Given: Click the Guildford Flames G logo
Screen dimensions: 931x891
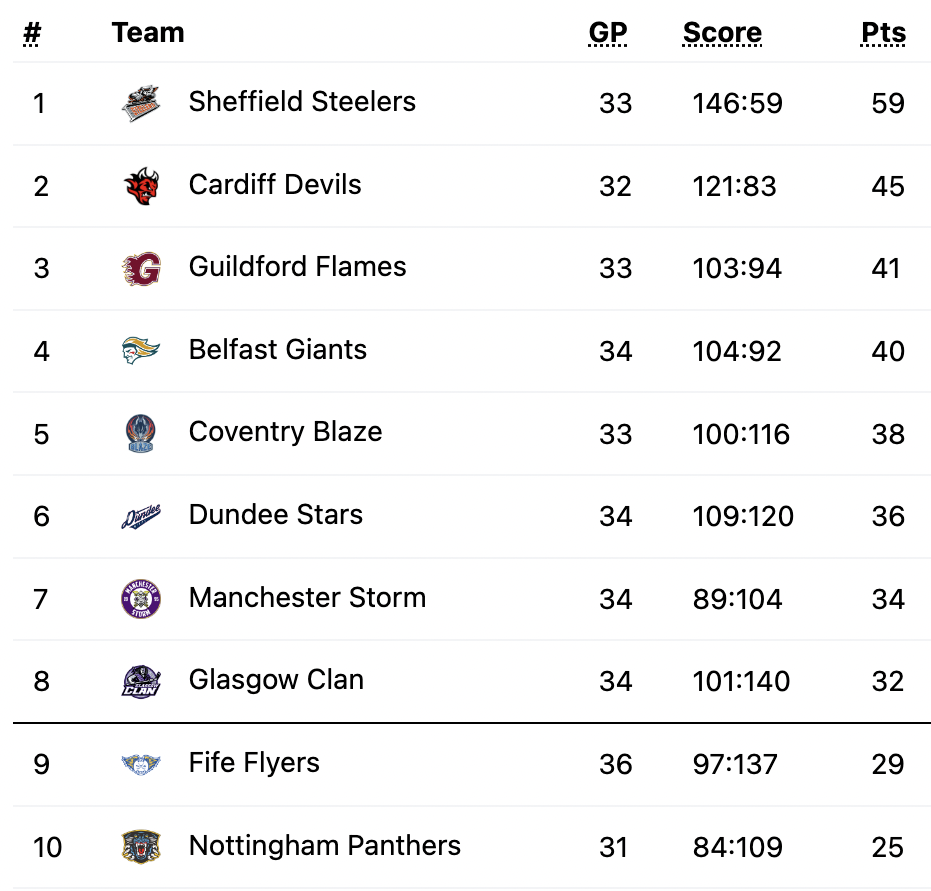Looking at the screenshot, I should click(x=141, y=268).
